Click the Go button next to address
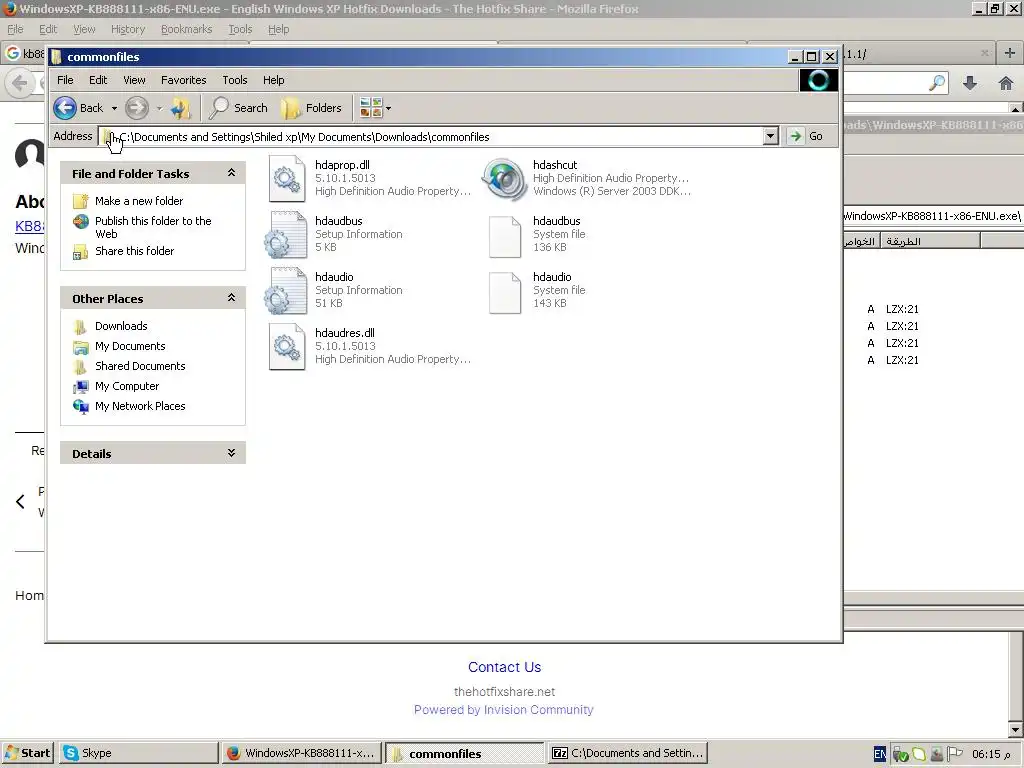The width and height of the screenshot is (1024, 768). [x=805, y=136]
